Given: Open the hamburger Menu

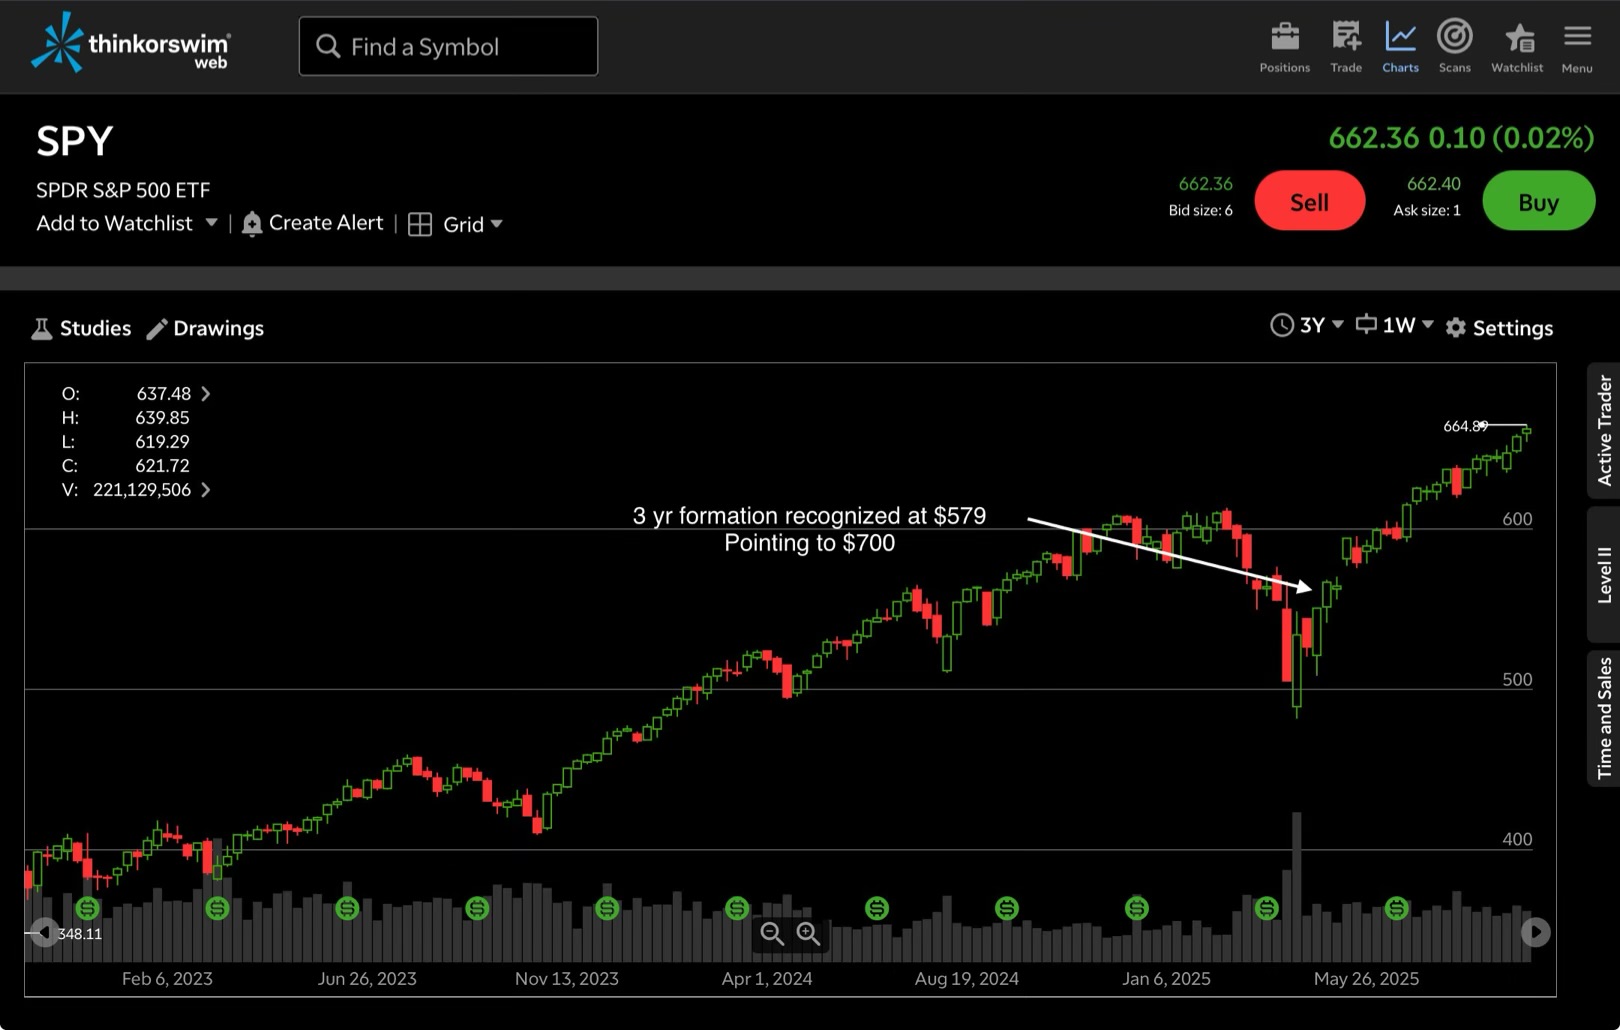Looking at the screenshot, I should click(1577, 39).
